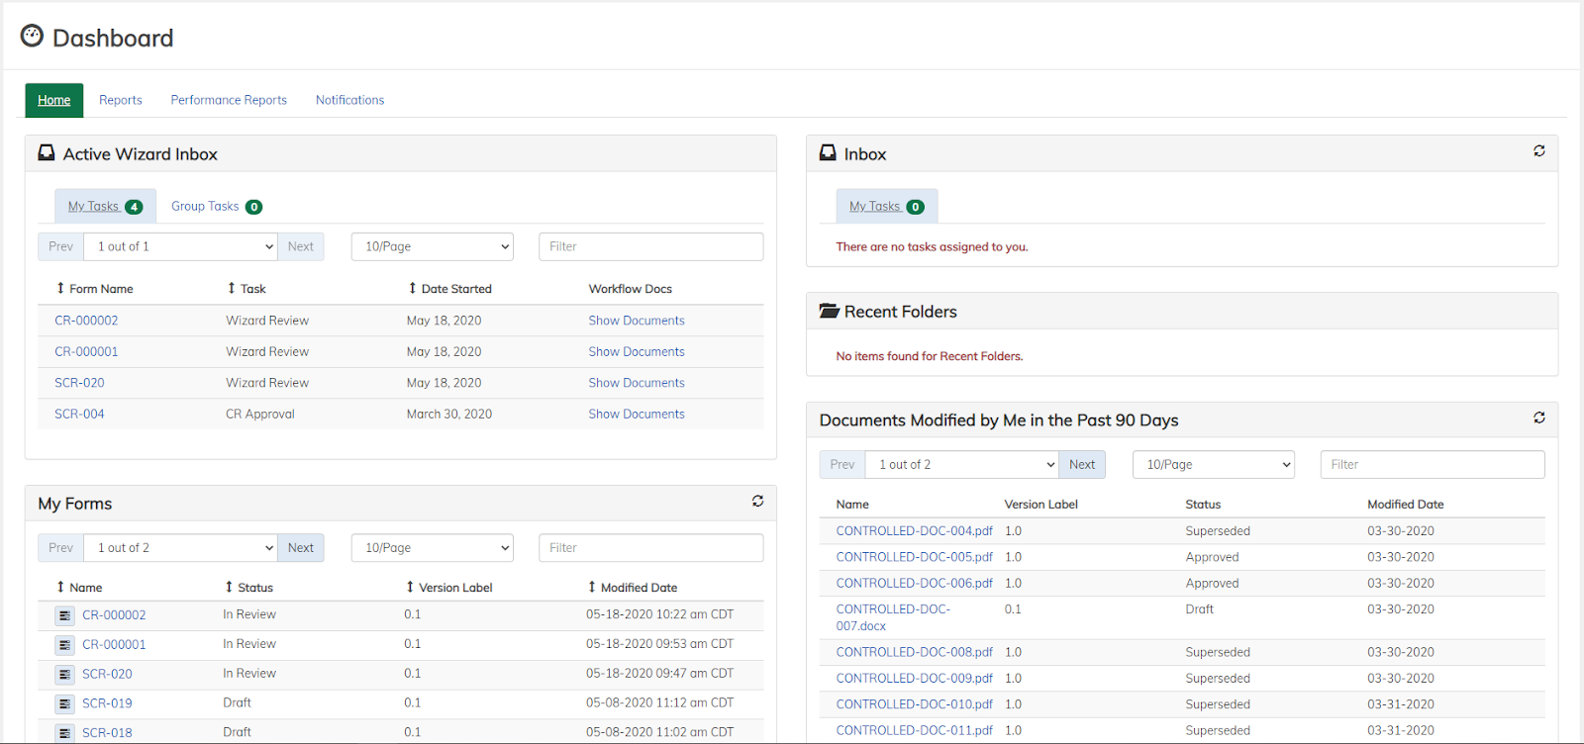1584x744 pixels.
Task: Open CONTROLLED-DOC-010.pdf
Action: (914, 704)
